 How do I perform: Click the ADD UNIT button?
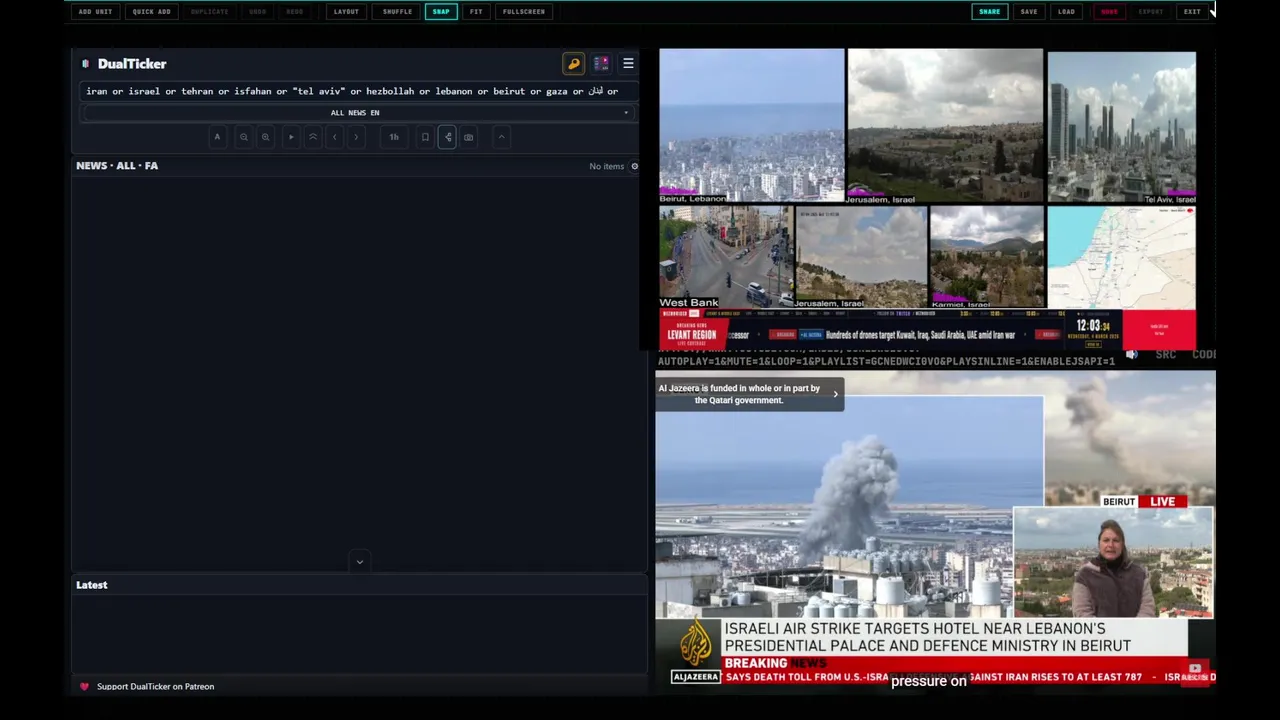point(95,12)
